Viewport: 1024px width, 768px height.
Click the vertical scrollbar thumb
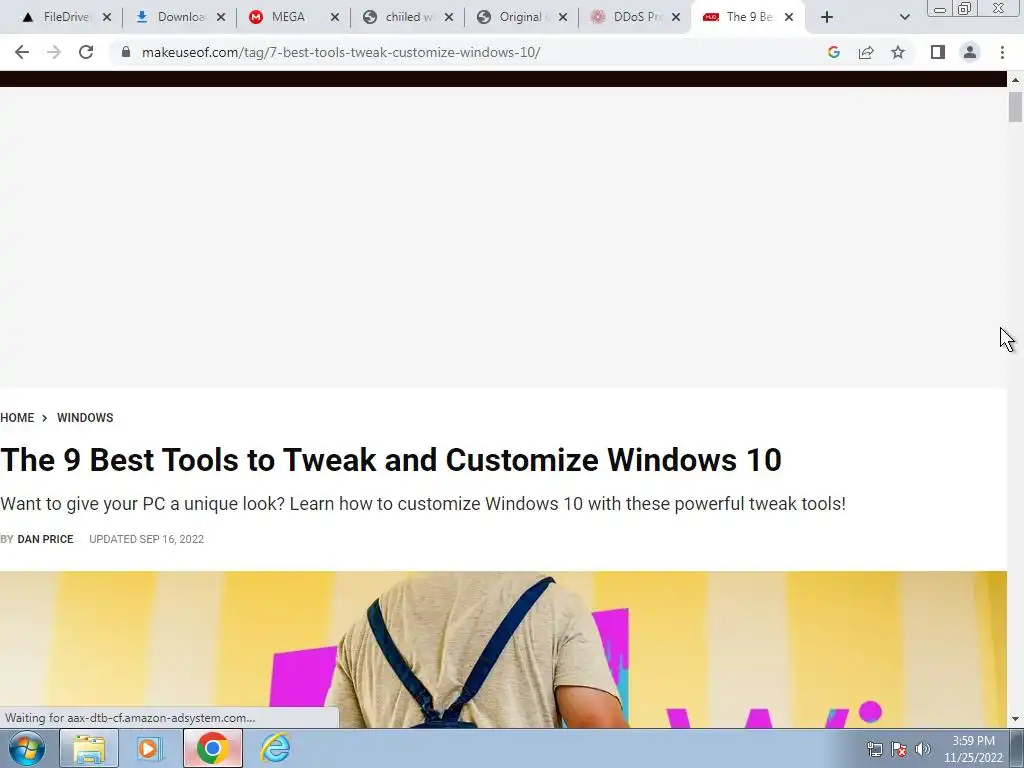pos(1015,107)
